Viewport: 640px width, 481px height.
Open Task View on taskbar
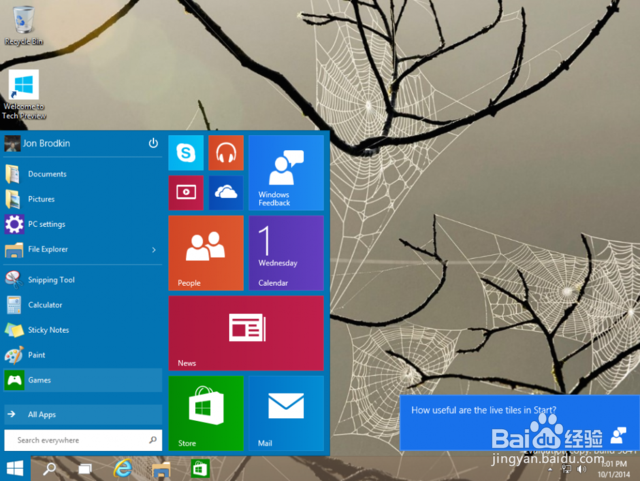tap(85, 469)
